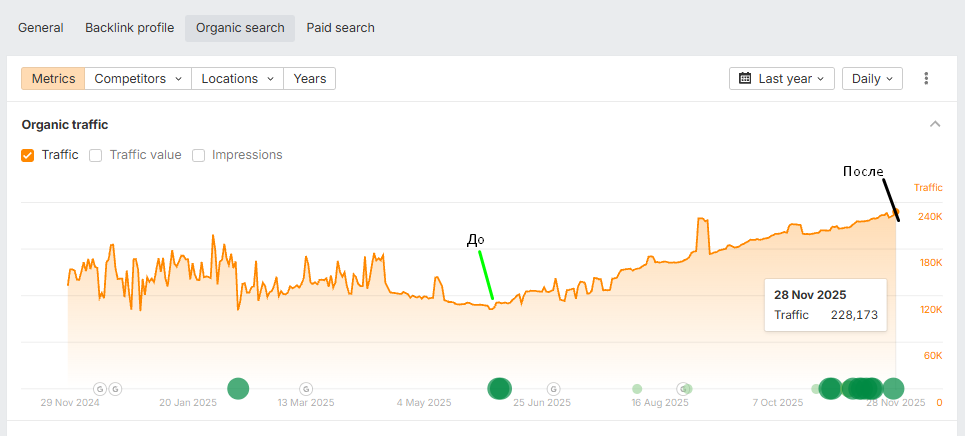Image resolution: width=965 pixels, height=436 pixels.
Task: Enable the Traffic value checkbox
Action: 96,155
